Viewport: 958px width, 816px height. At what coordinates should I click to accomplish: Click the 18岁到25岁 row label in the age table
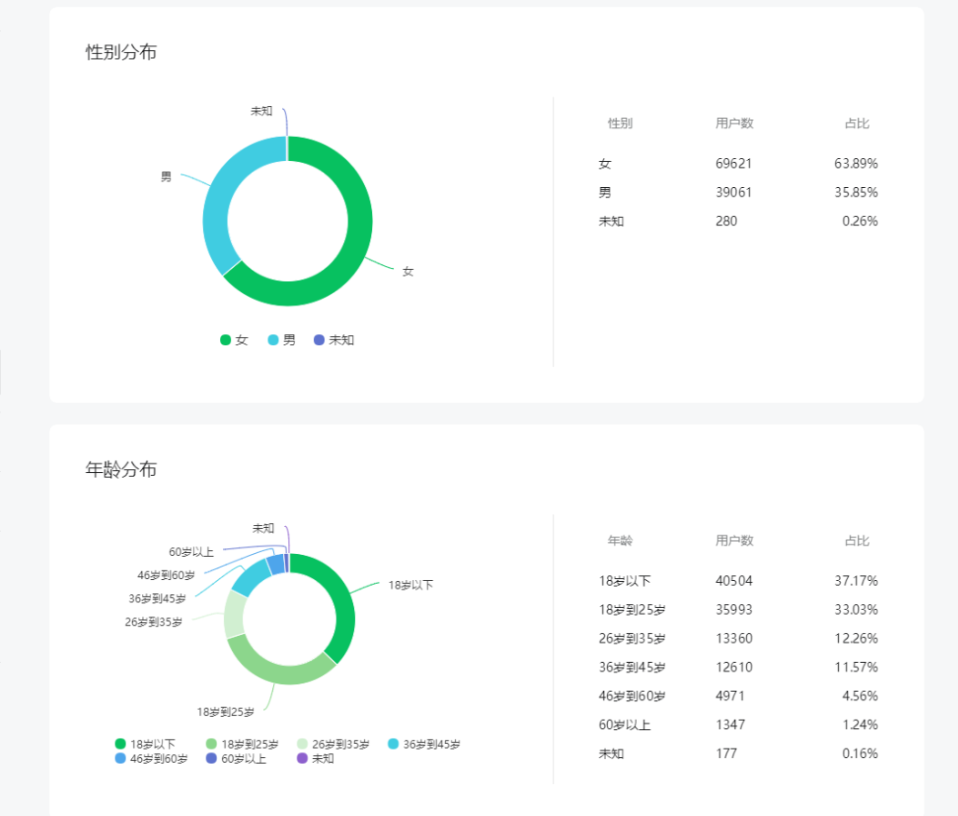click(632, 610)
